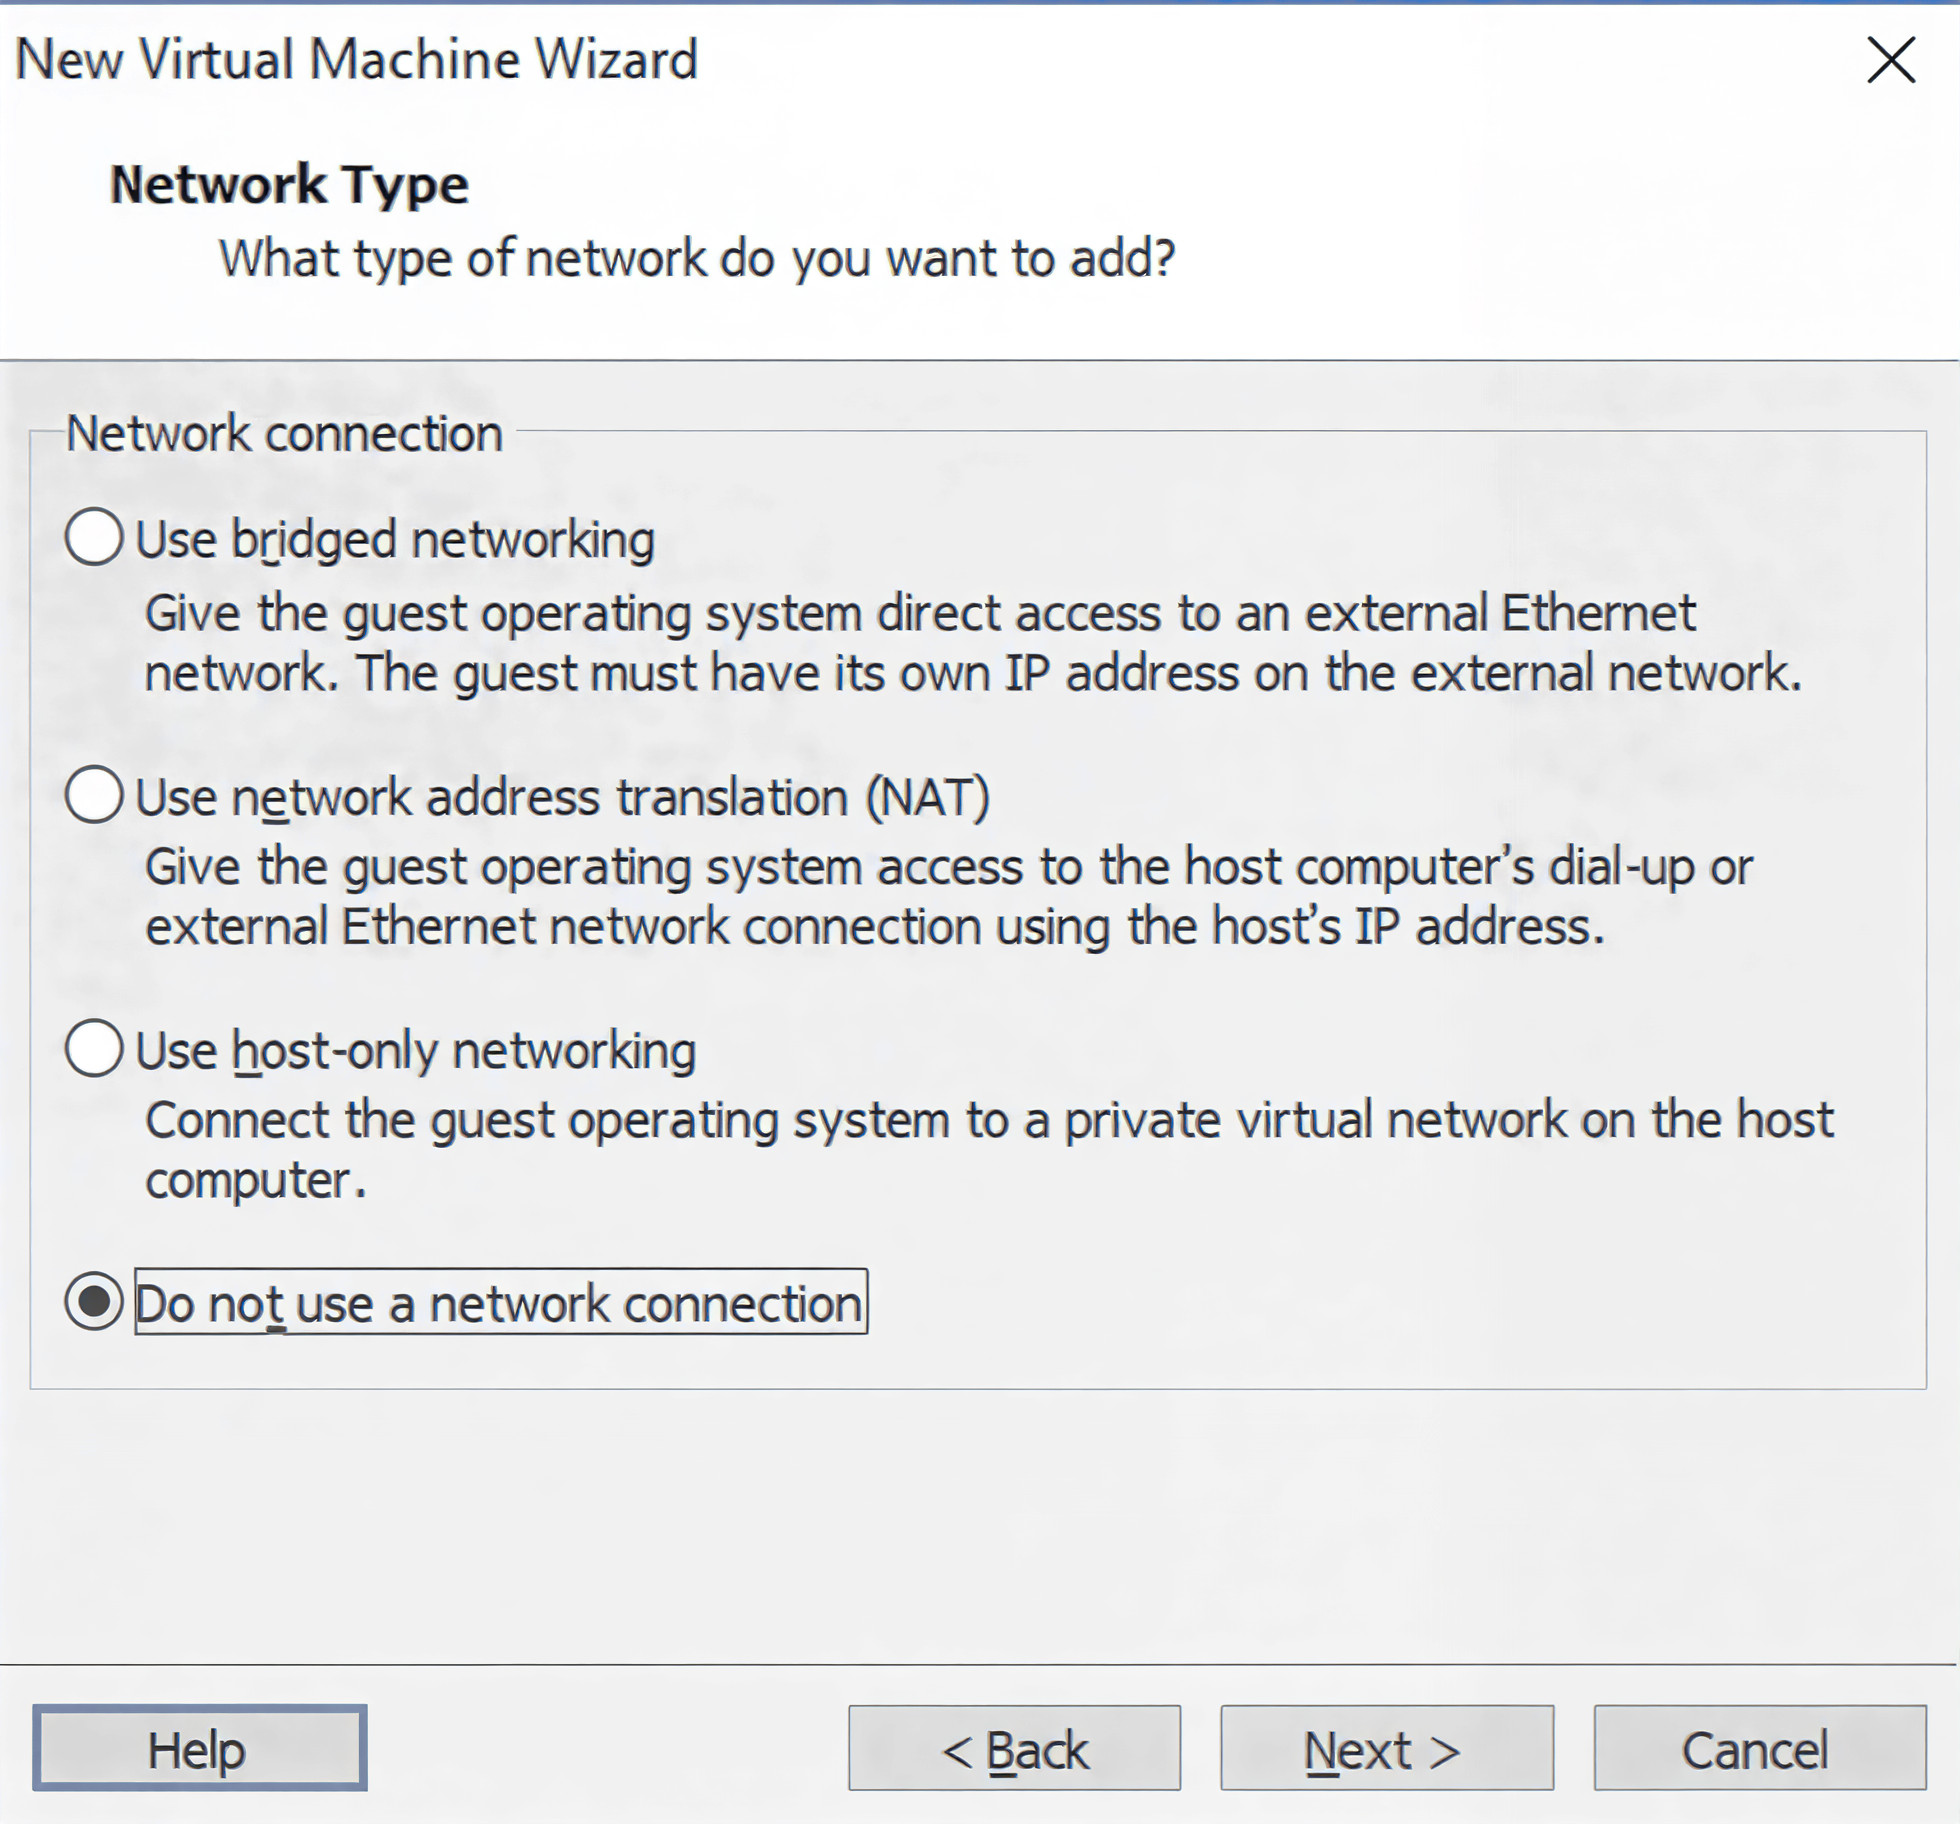Click the 'Network connection' group label

[x=284, y=434]
